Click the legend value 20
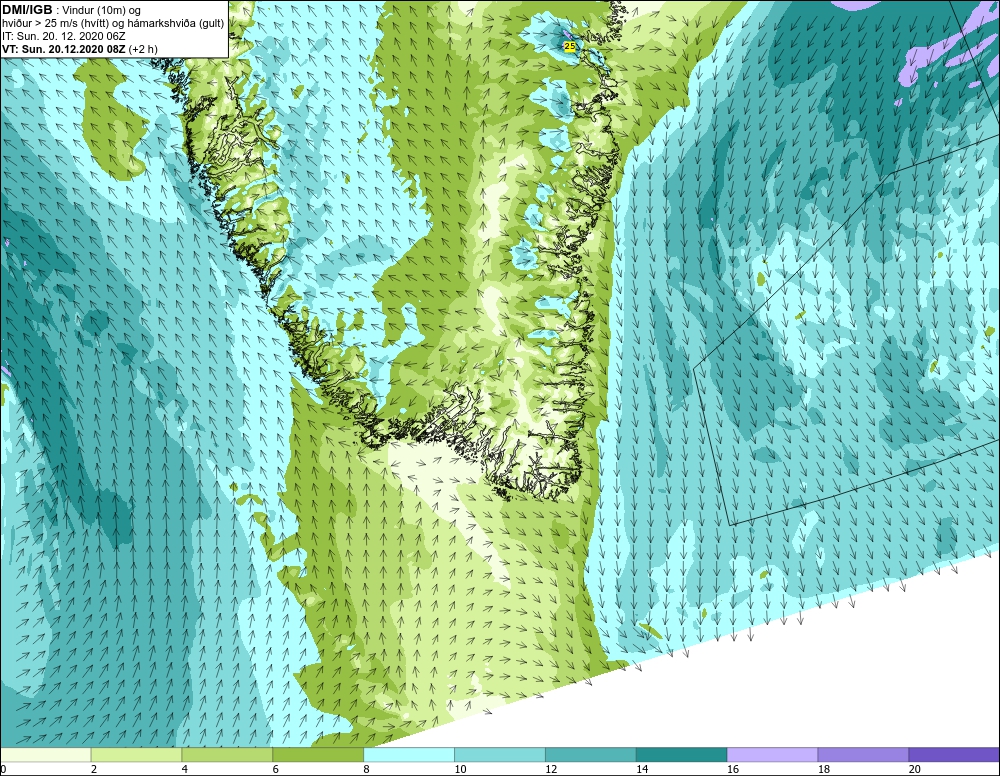Viewport: 1000px width, 776px height. [915, 770]
